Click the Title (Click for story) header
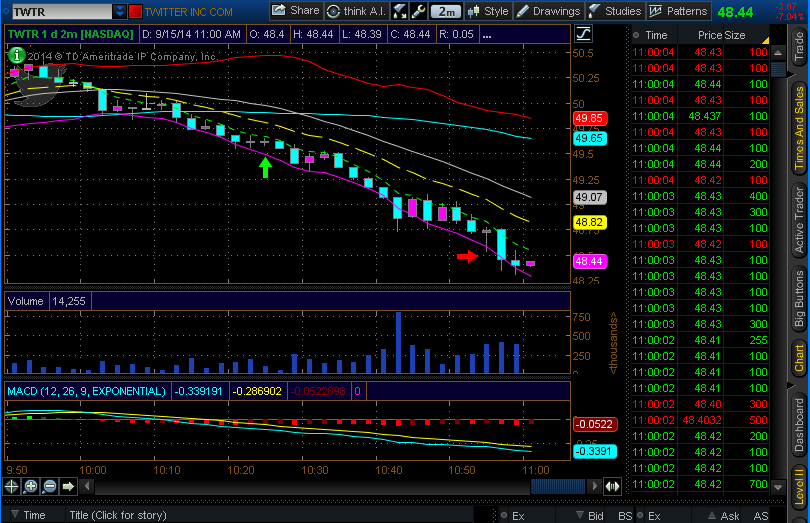The width and height of the screenshot is (810, 523). (118, 515)
